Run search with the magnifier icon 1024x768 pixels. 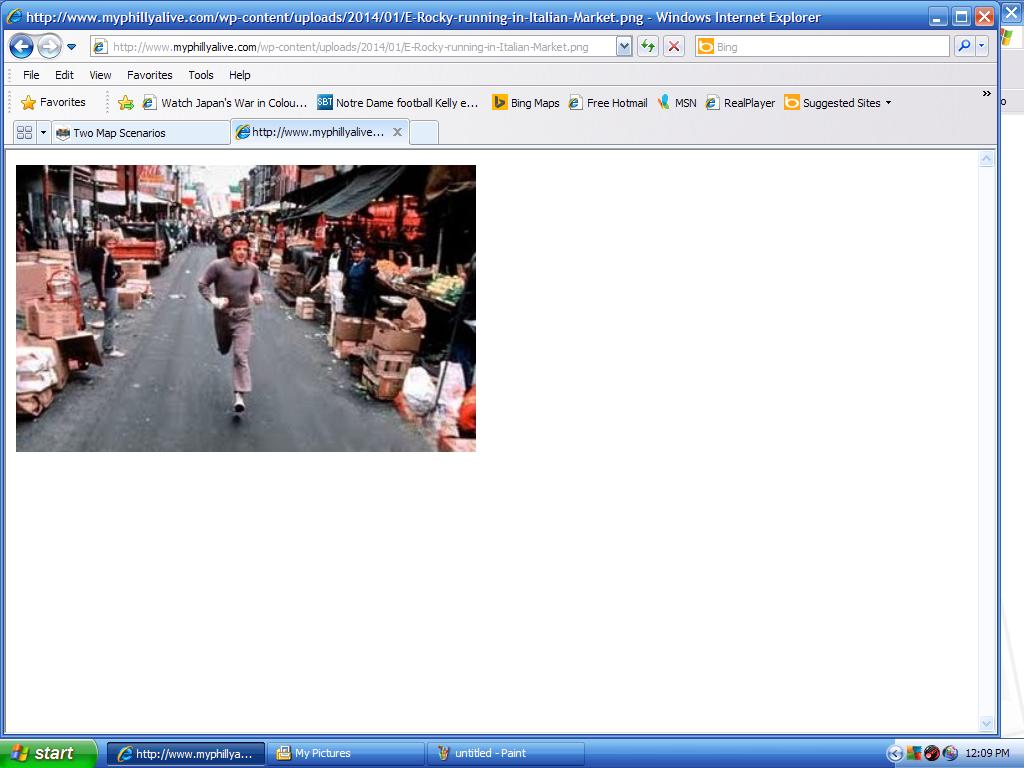click(x=964, y=46)
